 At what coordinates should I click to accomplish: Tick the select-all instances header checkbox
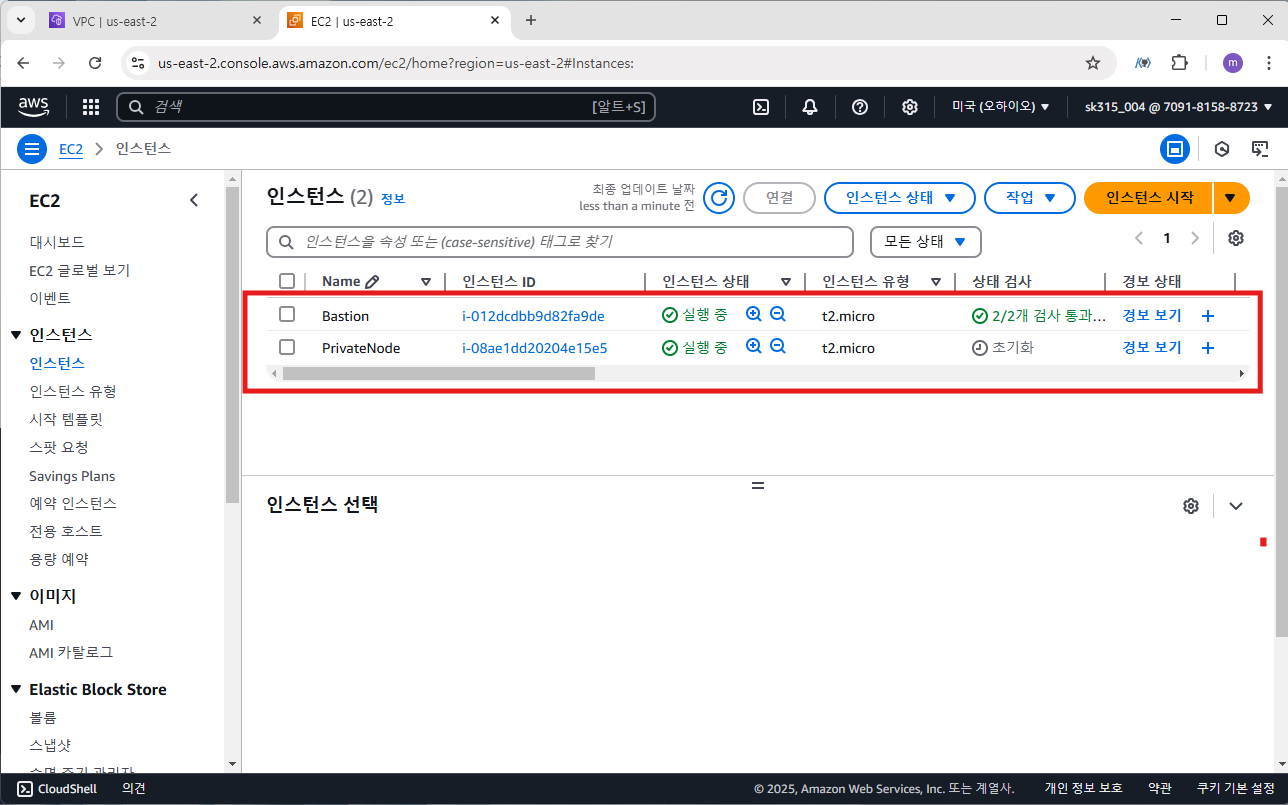coord(287,281)
